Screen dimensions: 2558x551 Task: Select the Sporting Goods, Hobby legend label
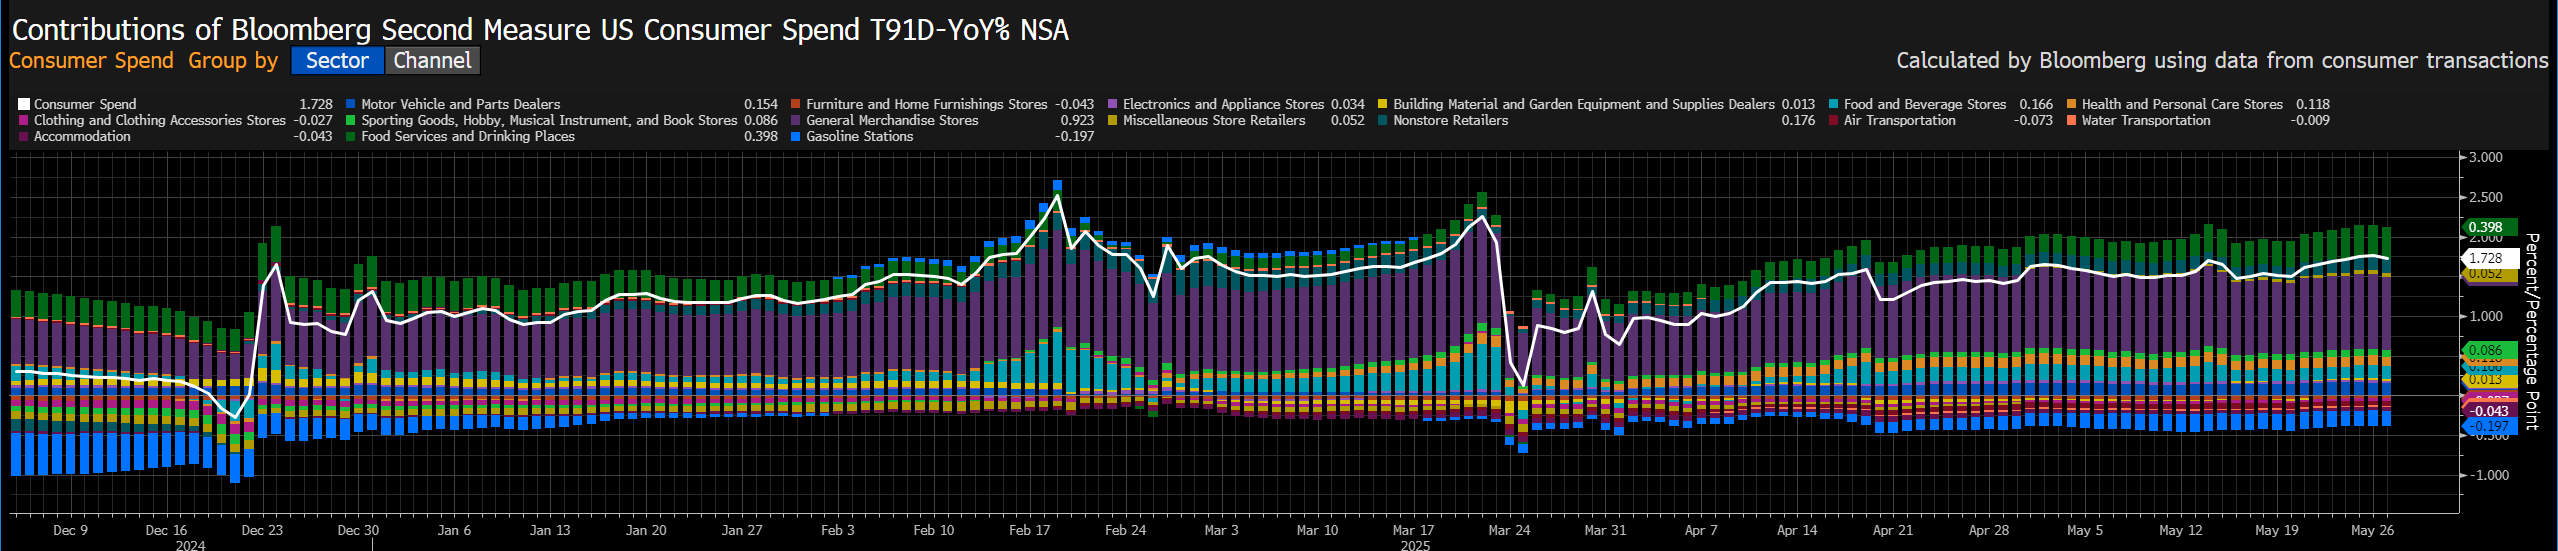point(549,120)
